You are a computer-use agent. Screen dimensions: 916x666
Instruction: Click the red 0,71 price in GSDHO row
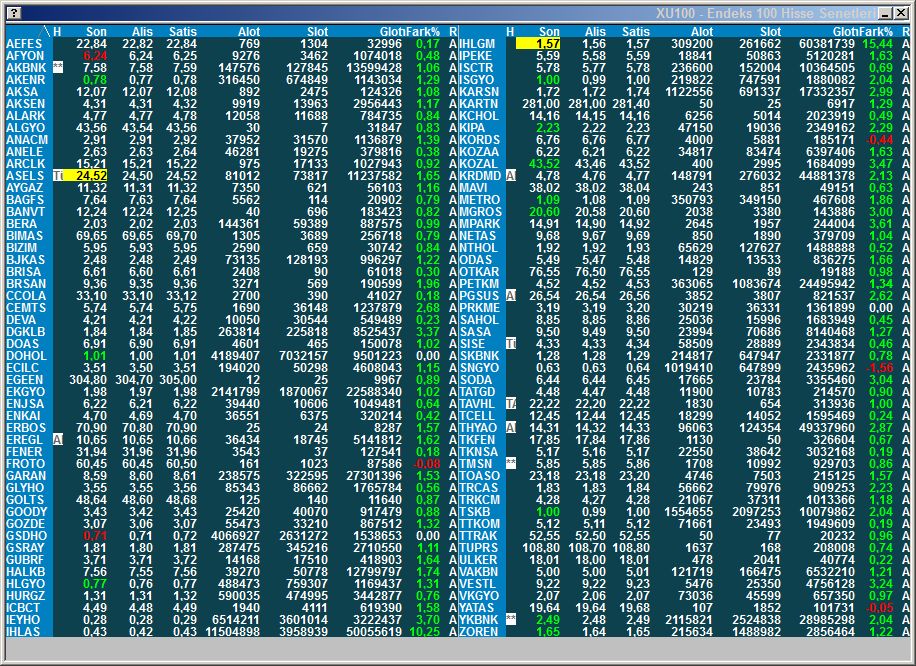click(x=95, y=536)
